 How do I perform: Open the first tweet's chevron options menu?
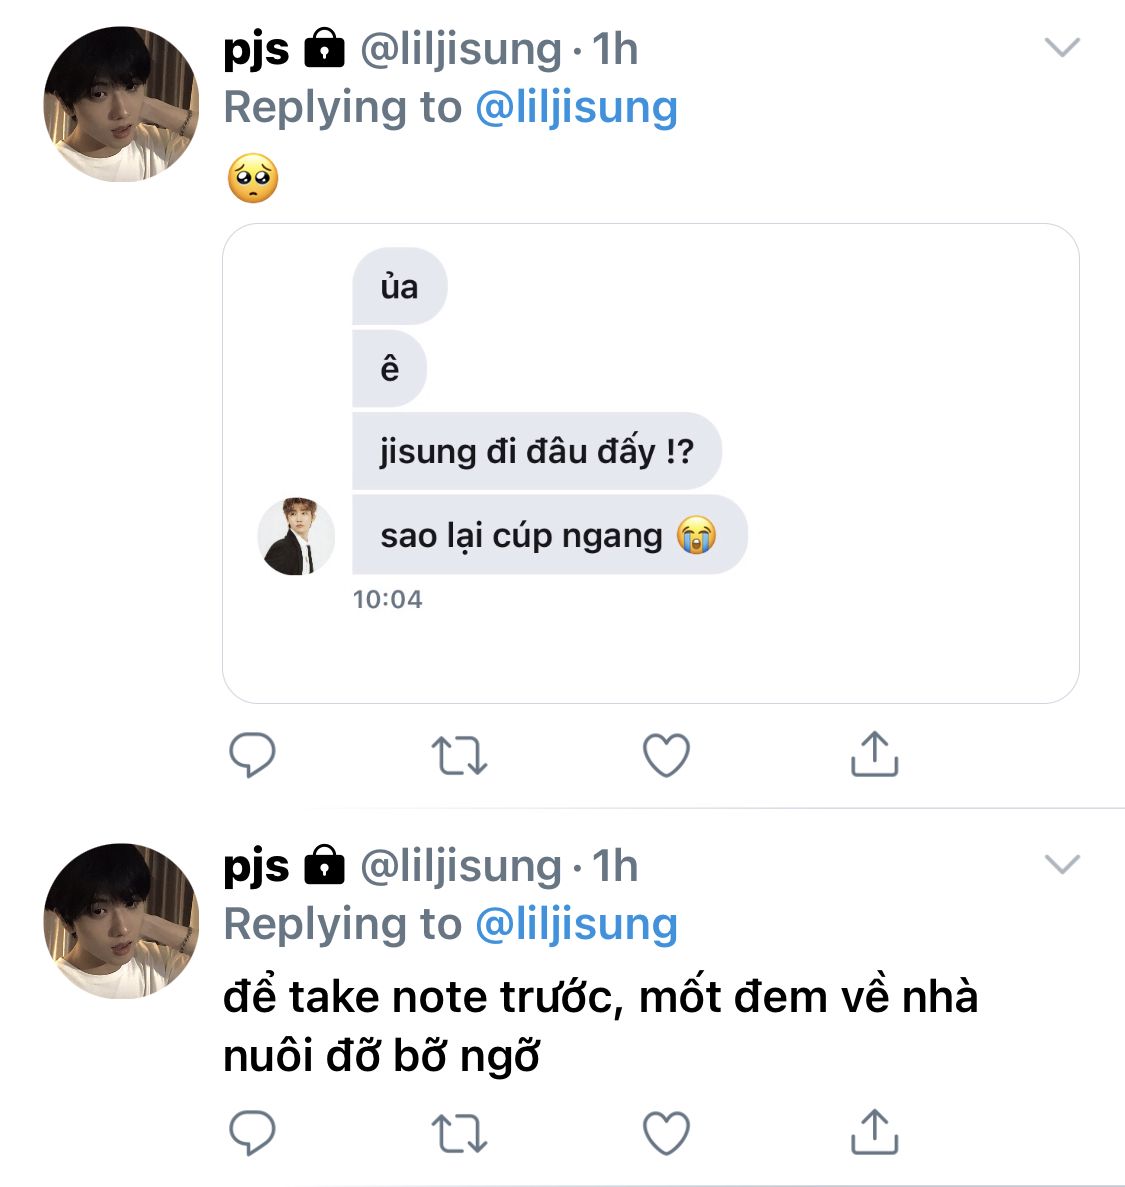(1061, 47)
